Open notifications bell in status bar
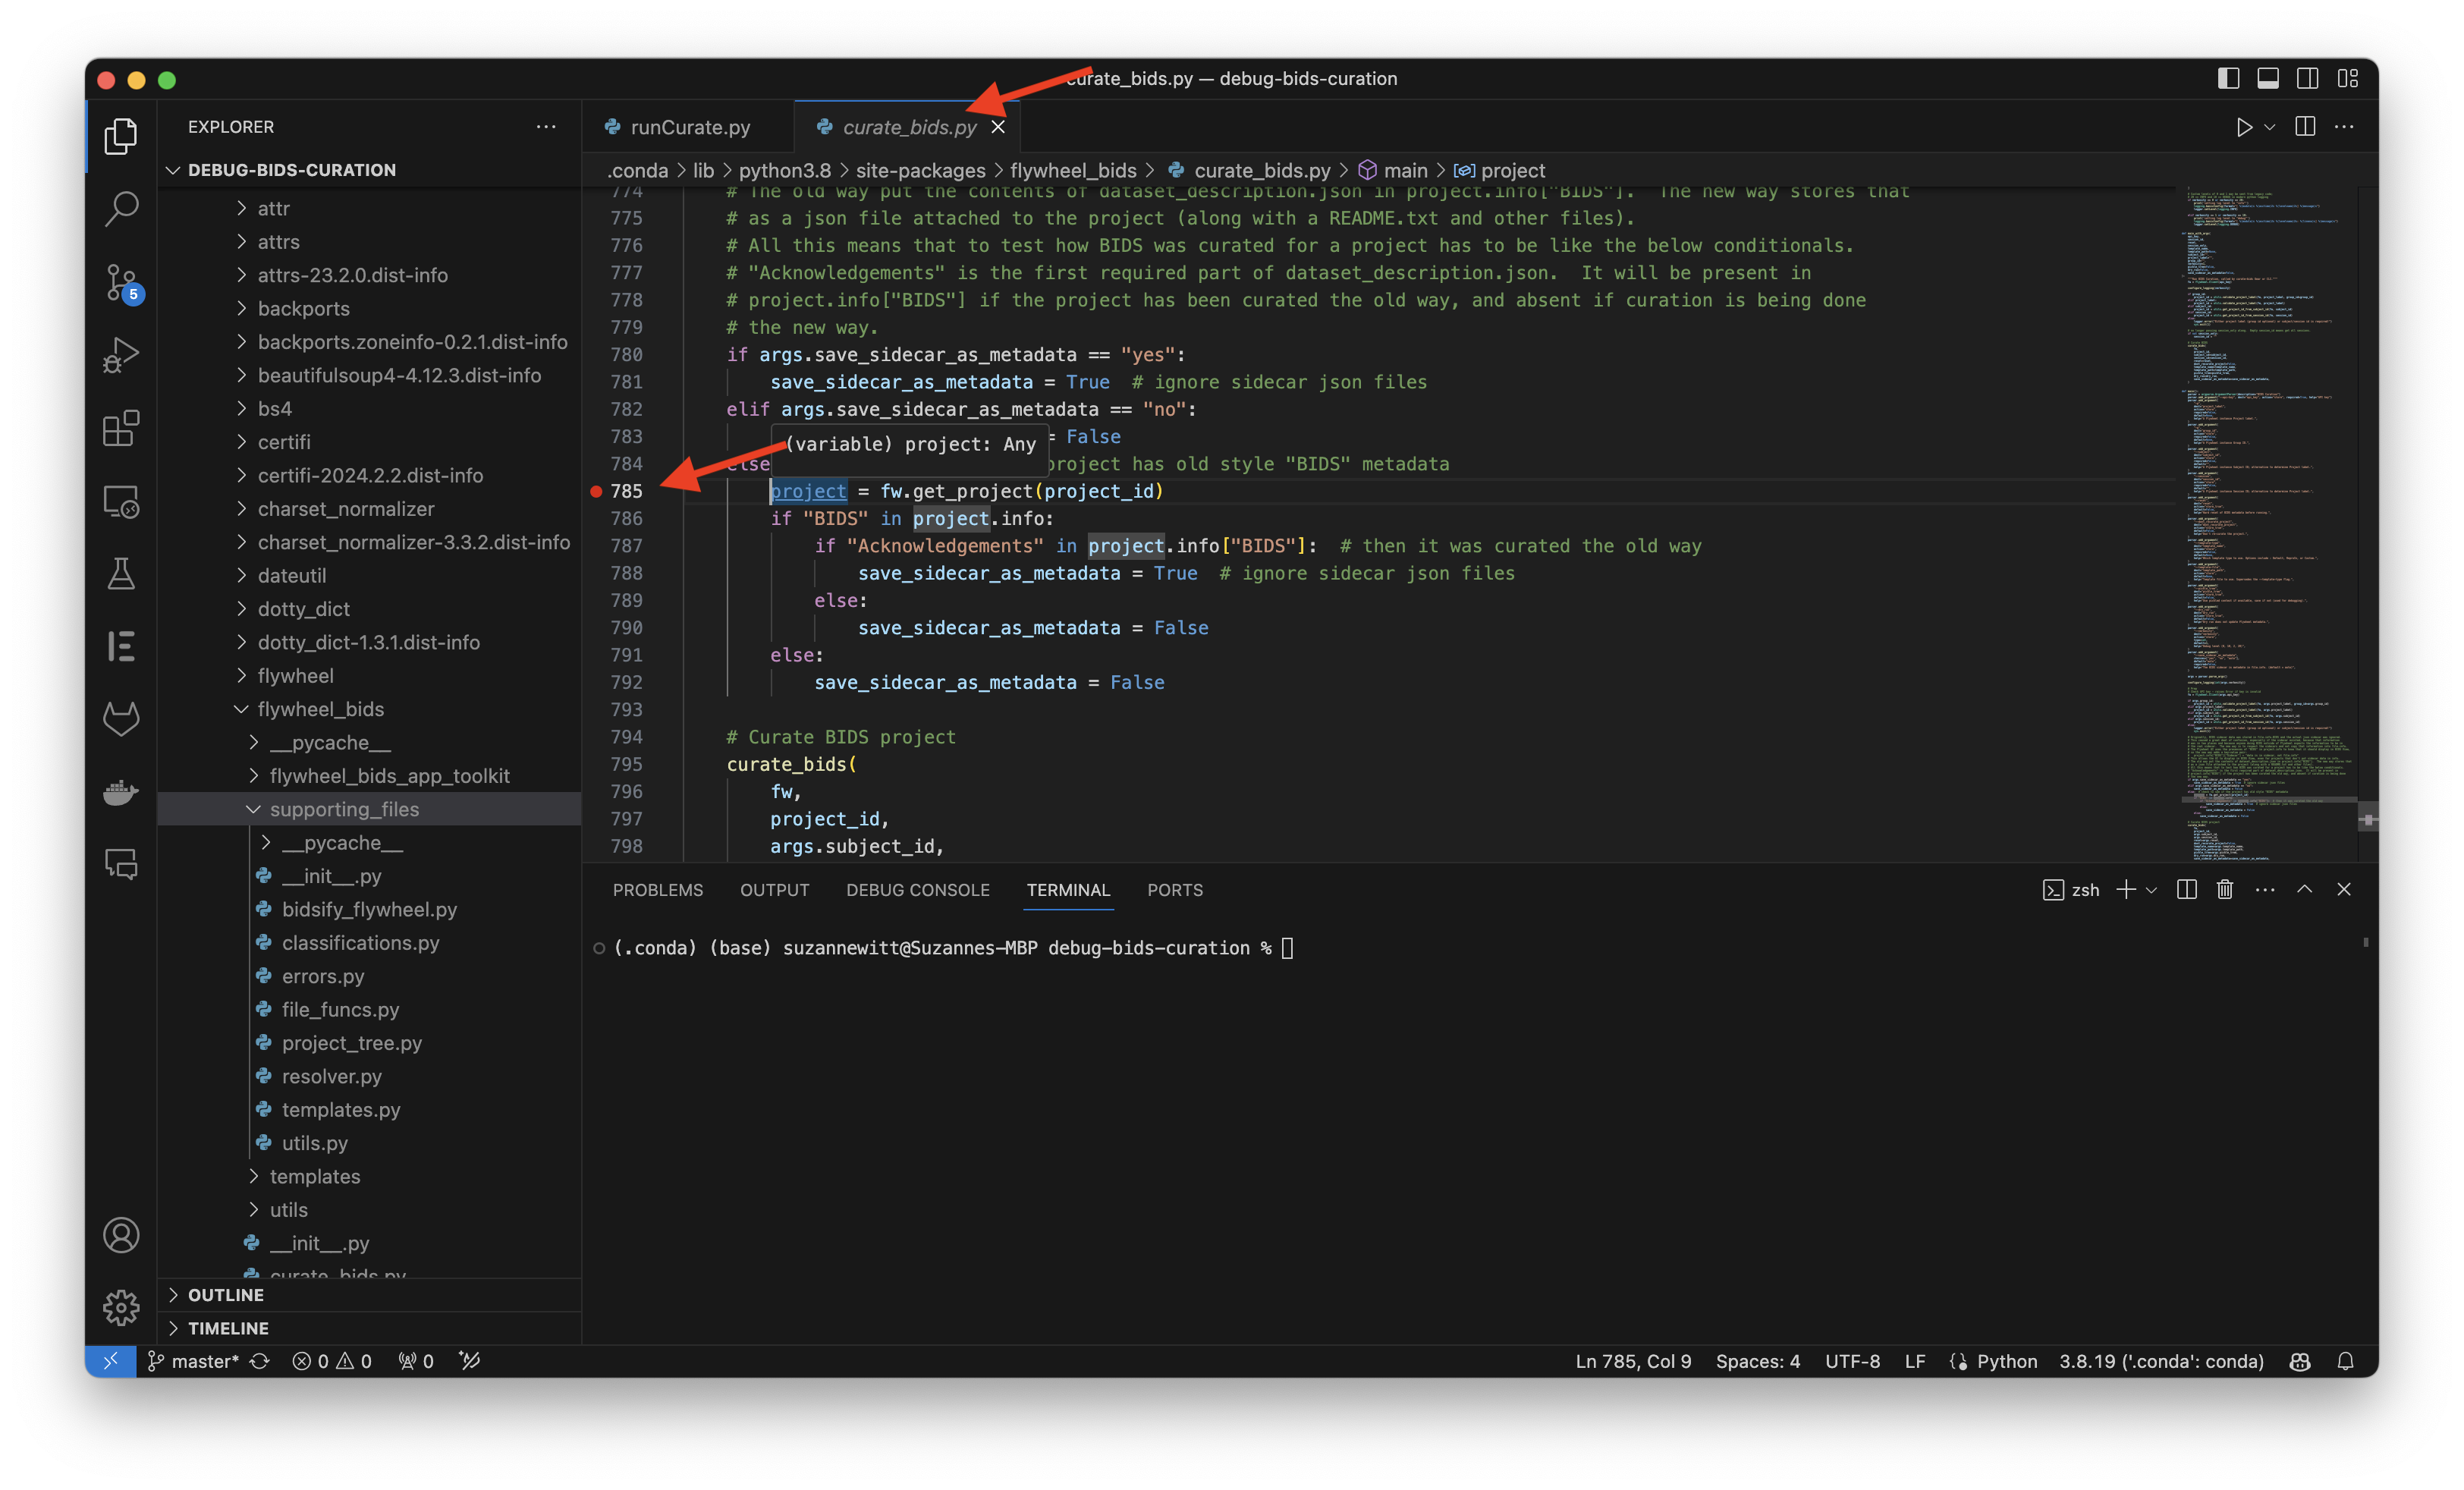The image size is (2464, 1490). [x=2345, y=1361]
